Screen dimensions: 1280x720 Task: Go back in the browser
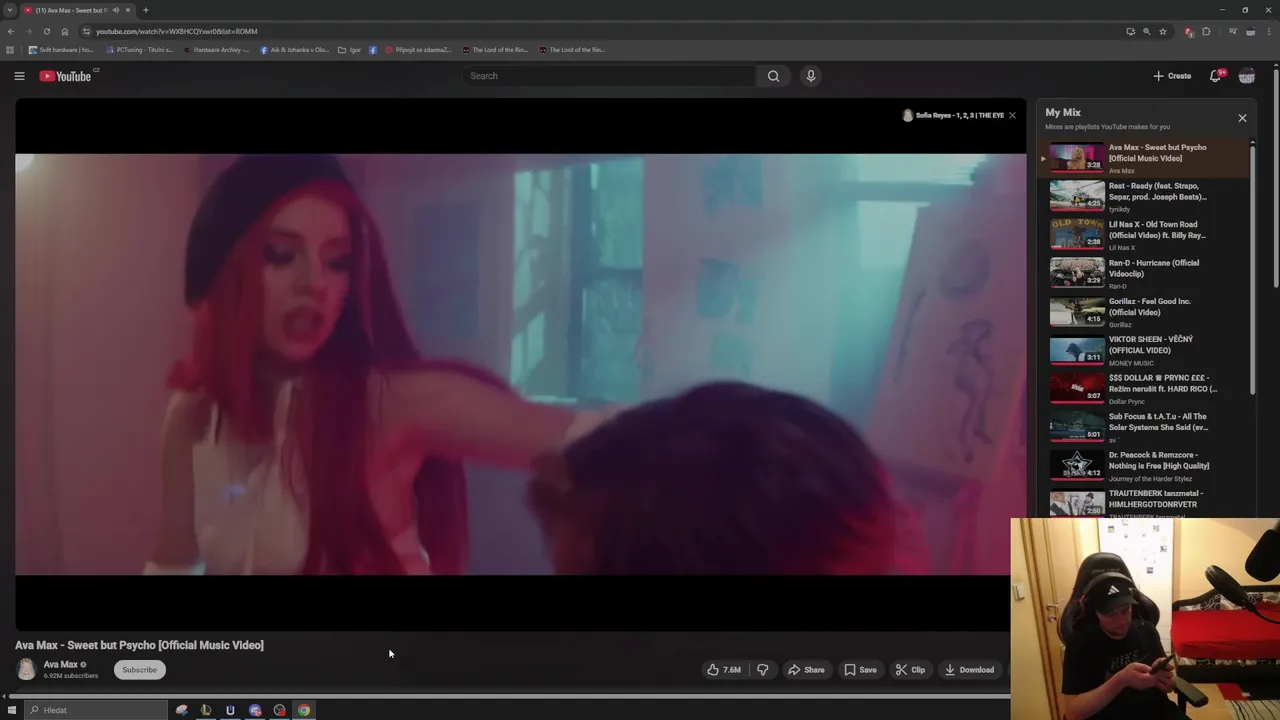tap(11, 31)
